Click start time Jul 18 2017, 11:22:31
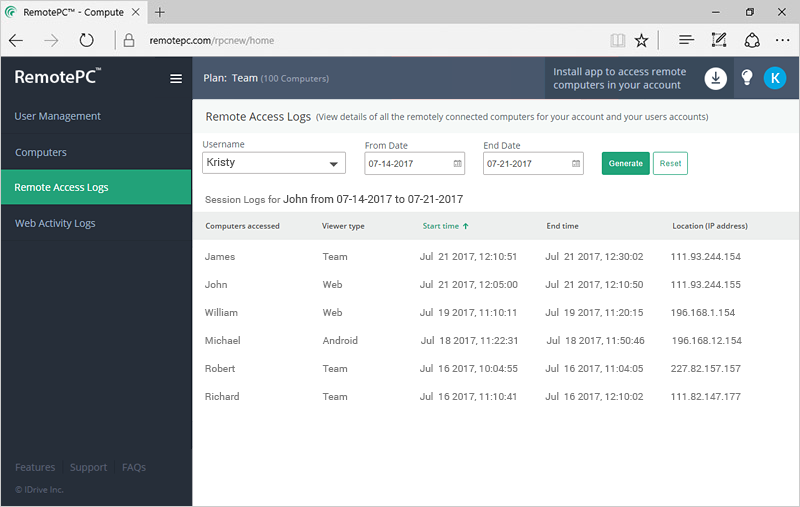This screenshot has height=507, width=800. click(469, 341)
